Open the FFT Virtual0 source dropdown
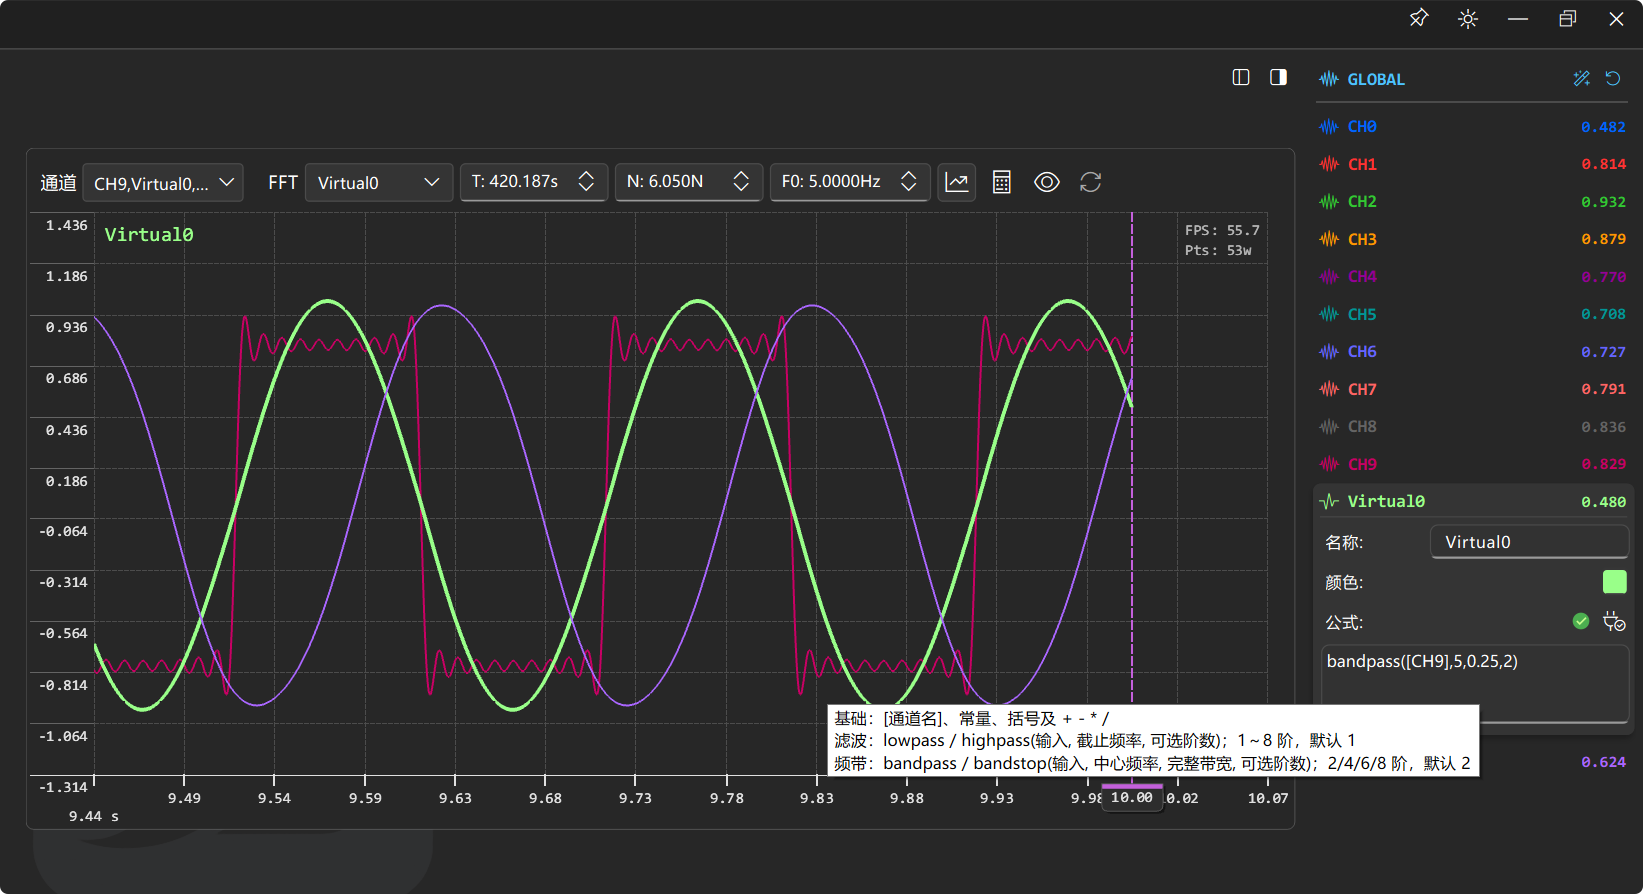Image resolution: width=1643 pixels, height=894 pixels. (379, 183)
